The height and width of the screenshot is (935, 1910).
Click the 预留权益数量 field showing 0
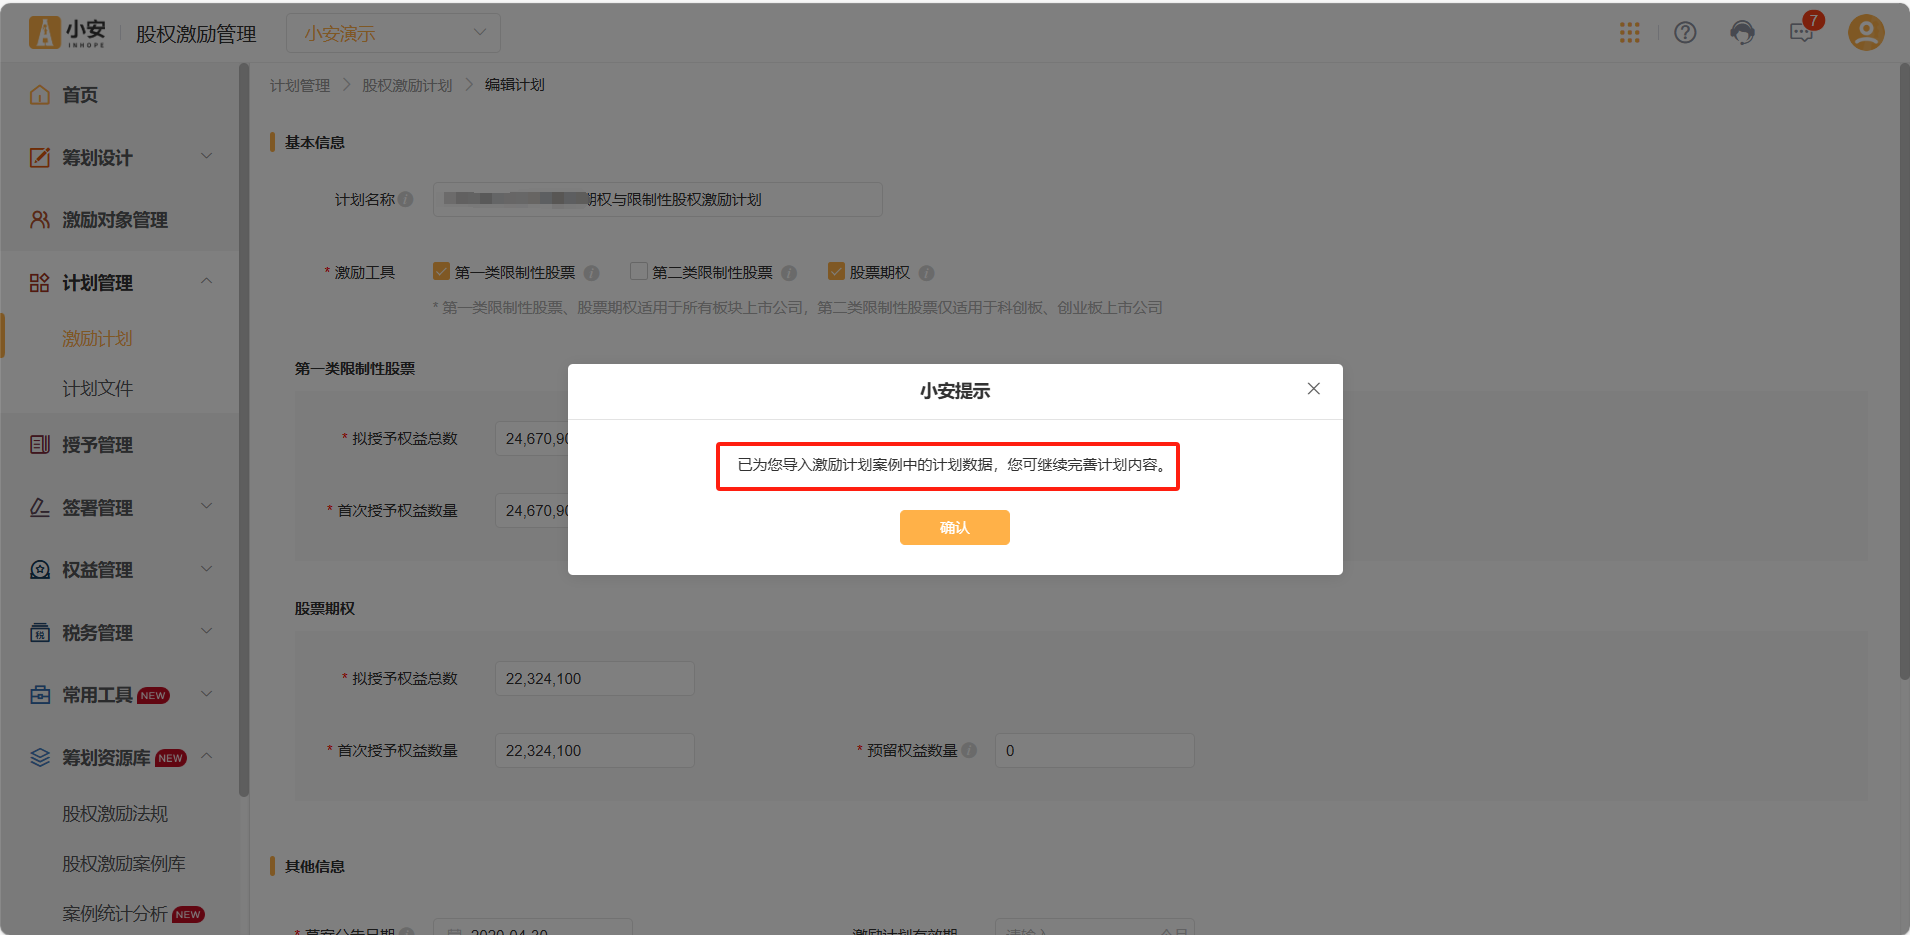tap(1095, 750)
